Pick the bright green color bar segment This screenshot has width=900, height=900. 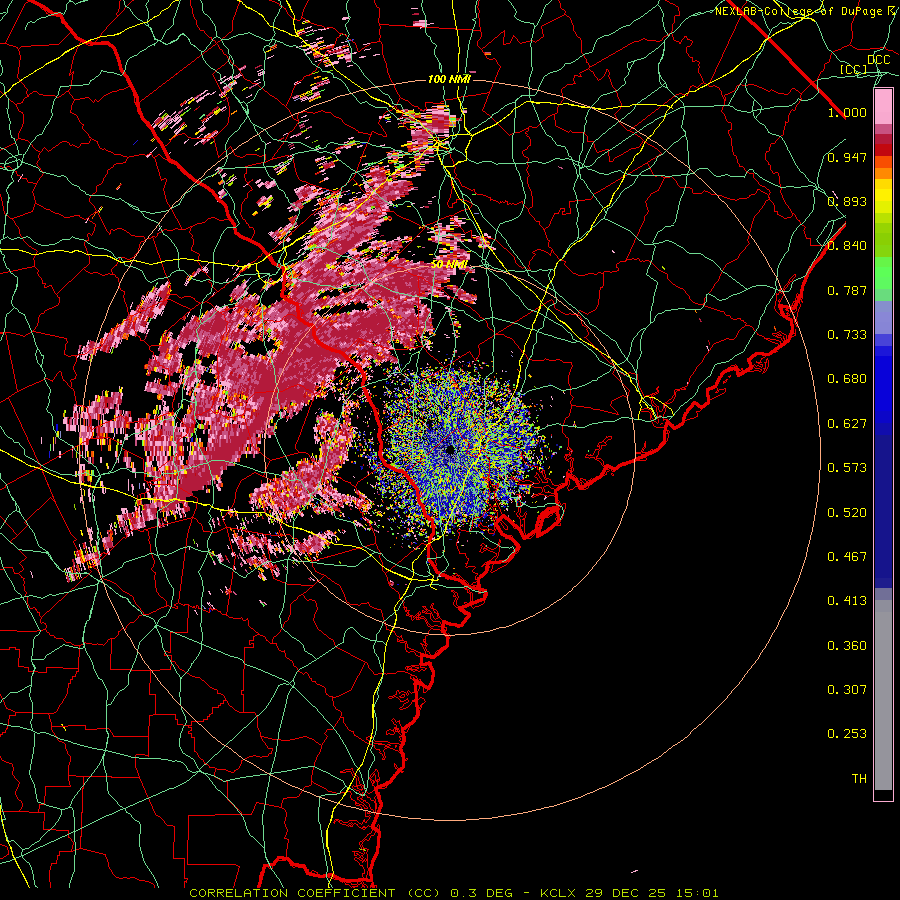883,273
